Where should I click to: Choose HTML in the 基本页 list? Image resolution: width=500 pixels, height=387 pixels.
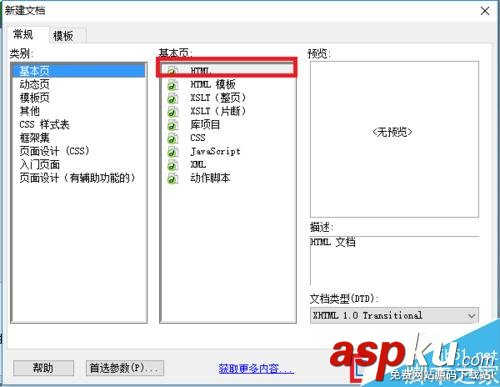click(x=201, y=71)
